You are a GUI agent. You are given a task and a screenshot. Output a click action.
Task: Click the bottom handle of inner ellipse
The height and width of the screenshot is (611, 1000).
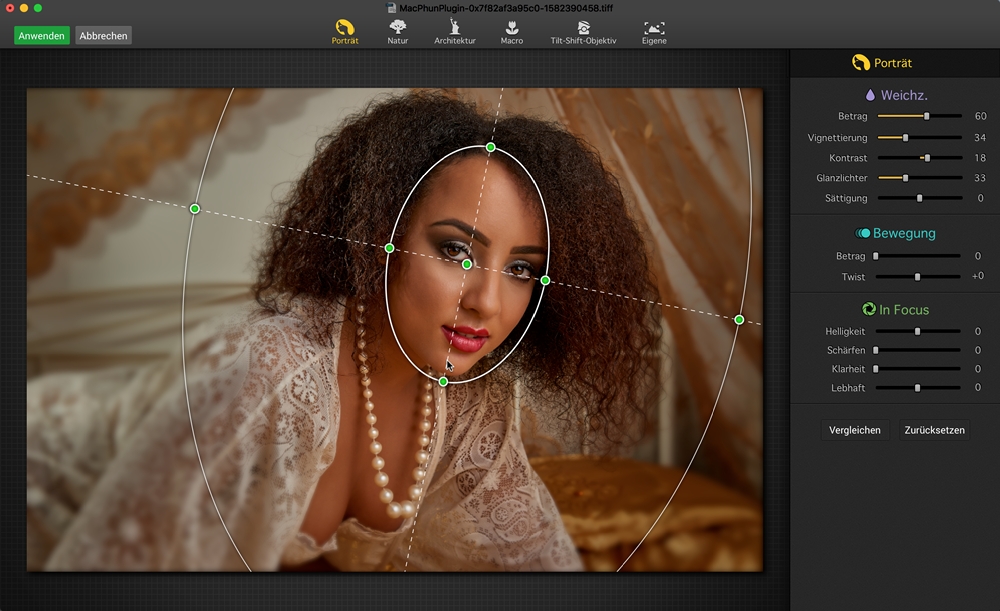point(443,381)
